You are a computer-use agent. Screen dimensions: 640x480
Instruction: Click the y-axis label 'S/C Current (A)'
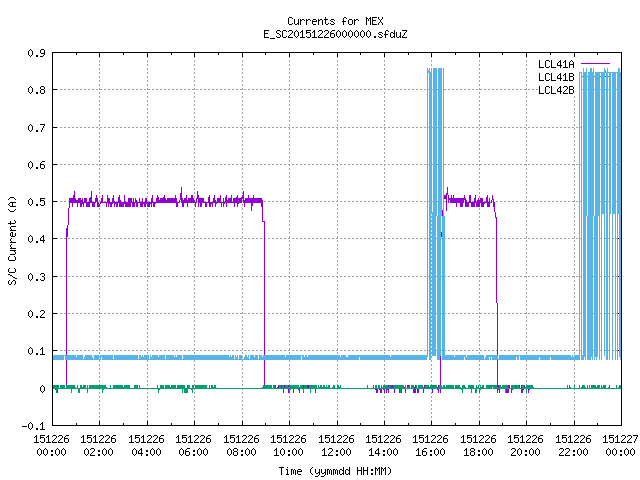click(12, 241)
